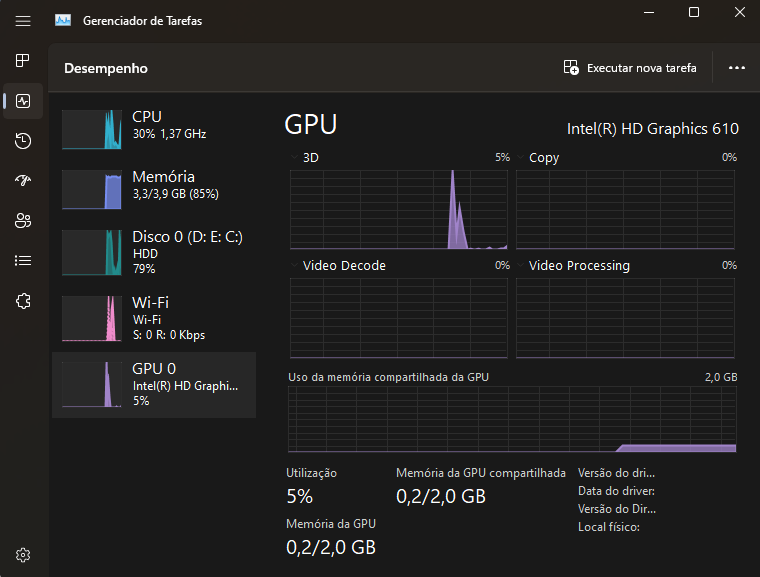Click the Disco 0 mini graph thumbnail

pos(92,253)
